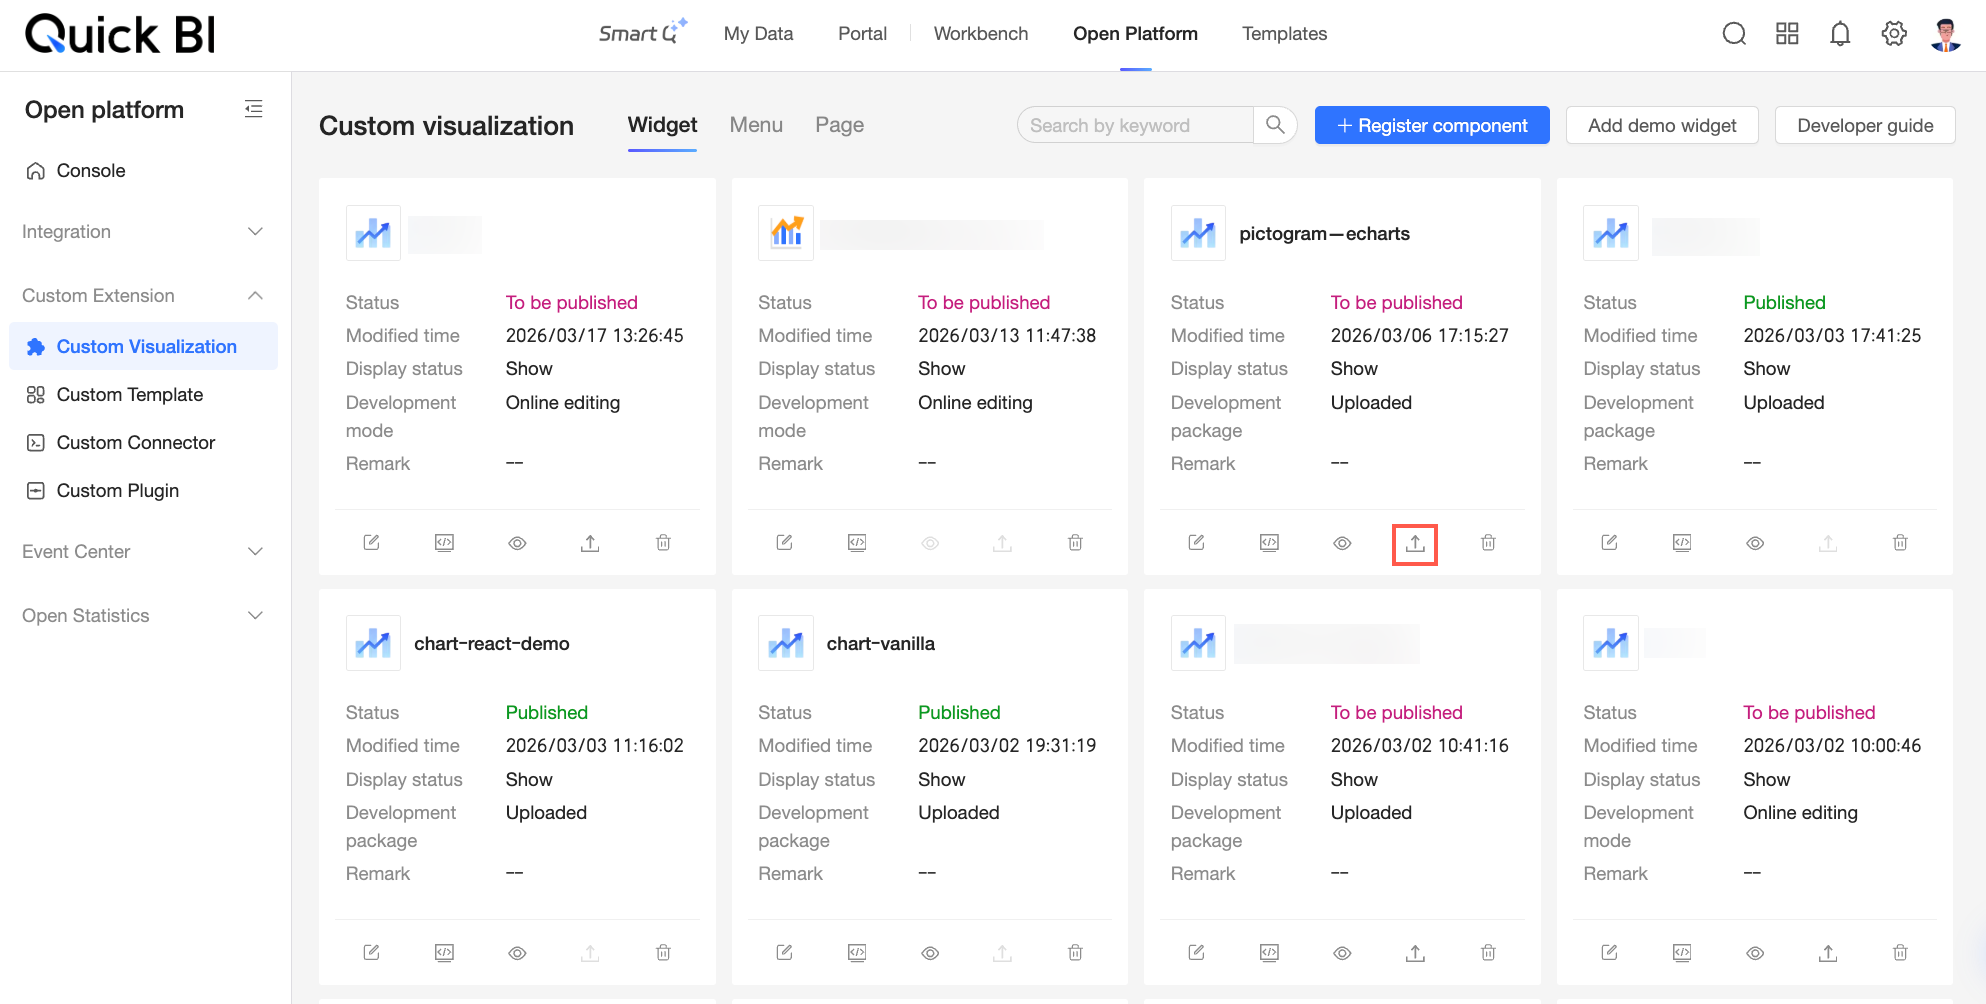This screenshot has height=1004, width=1986.
Task: Open code editor for chart-vanilla
Action: point(857,953)
